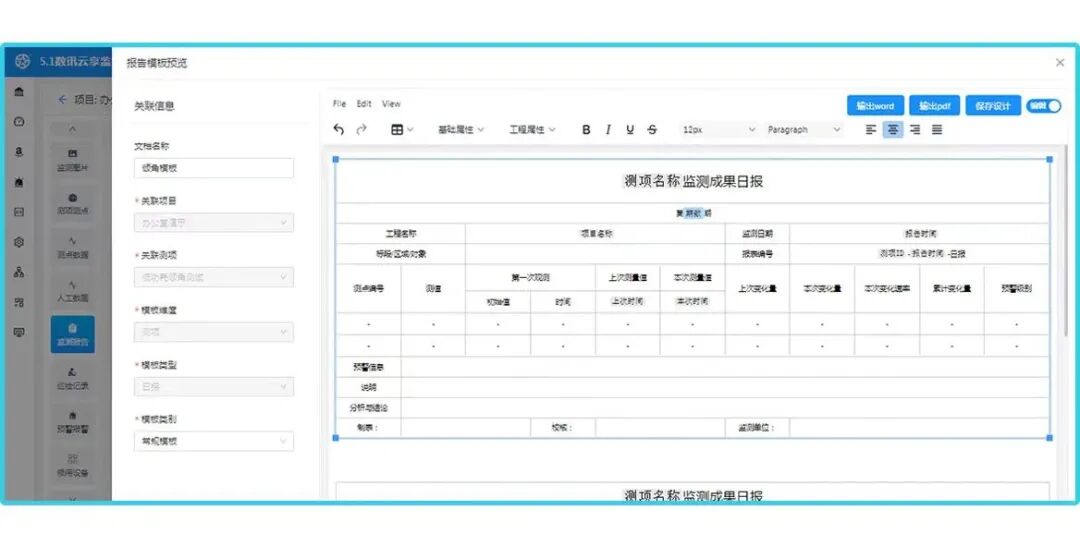1080x547 pixels.
Task: Click the redo arrow icon
Action: click(x=362, y=130)
